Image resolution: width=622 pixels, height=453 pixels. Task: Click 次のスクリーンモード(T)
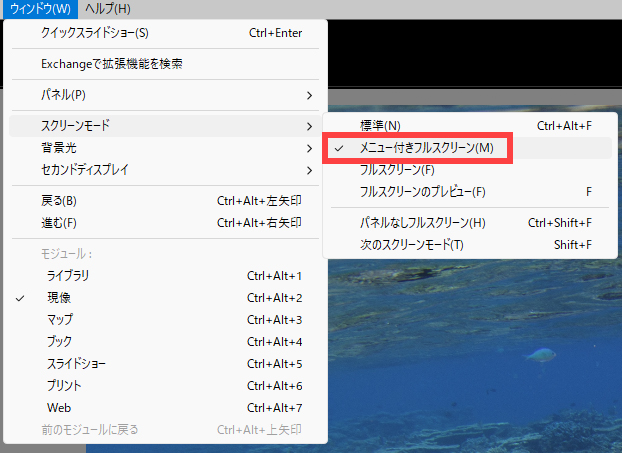pyautogui.click(x=411, y=245)
